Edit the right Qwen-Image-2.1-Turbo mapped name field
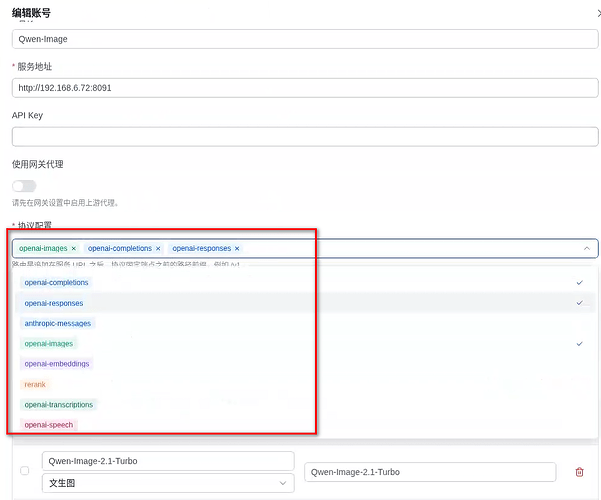Viewport: 601px width, 500px height. (430, 472)
